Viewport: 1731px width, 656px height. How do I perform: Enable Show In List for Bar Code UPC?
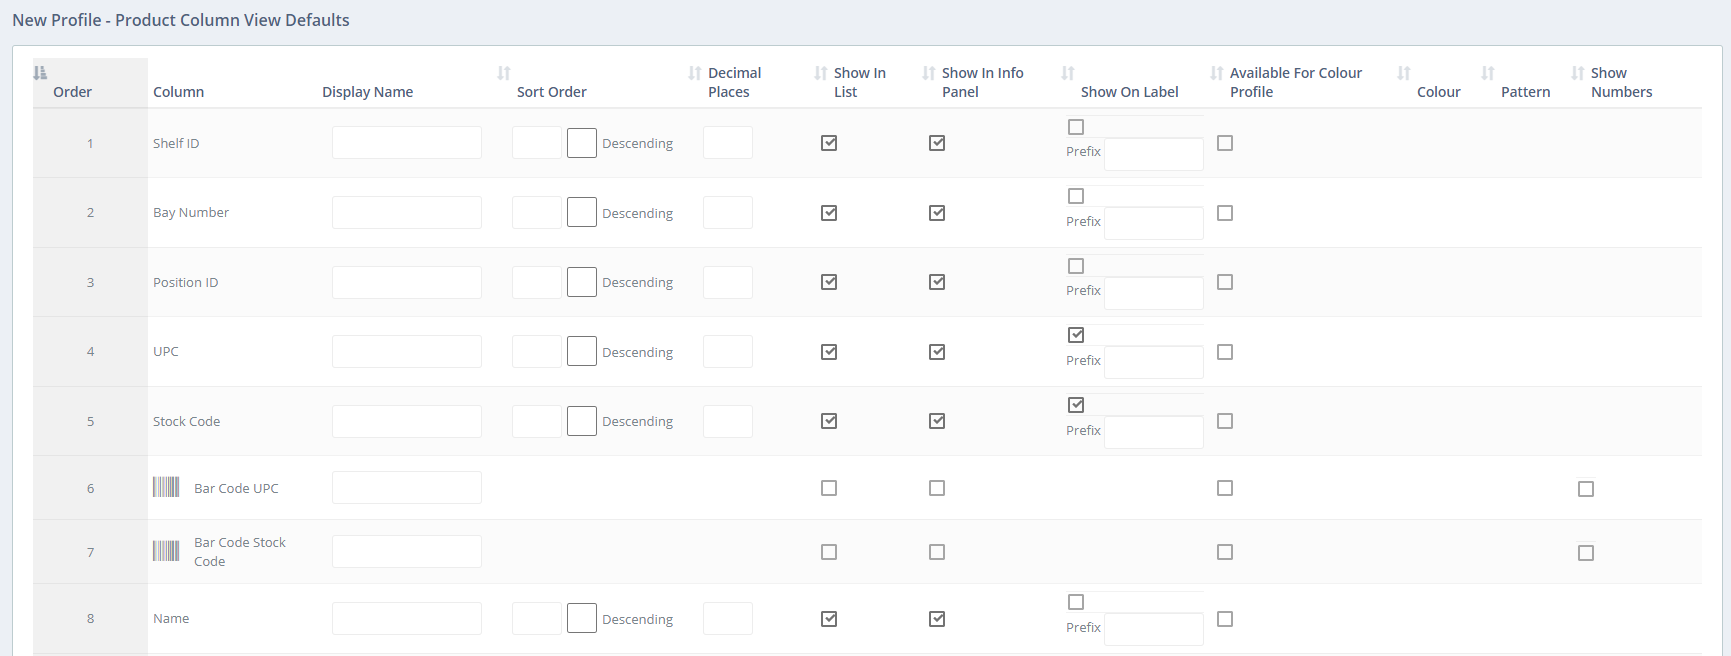[x=829, y=488]
